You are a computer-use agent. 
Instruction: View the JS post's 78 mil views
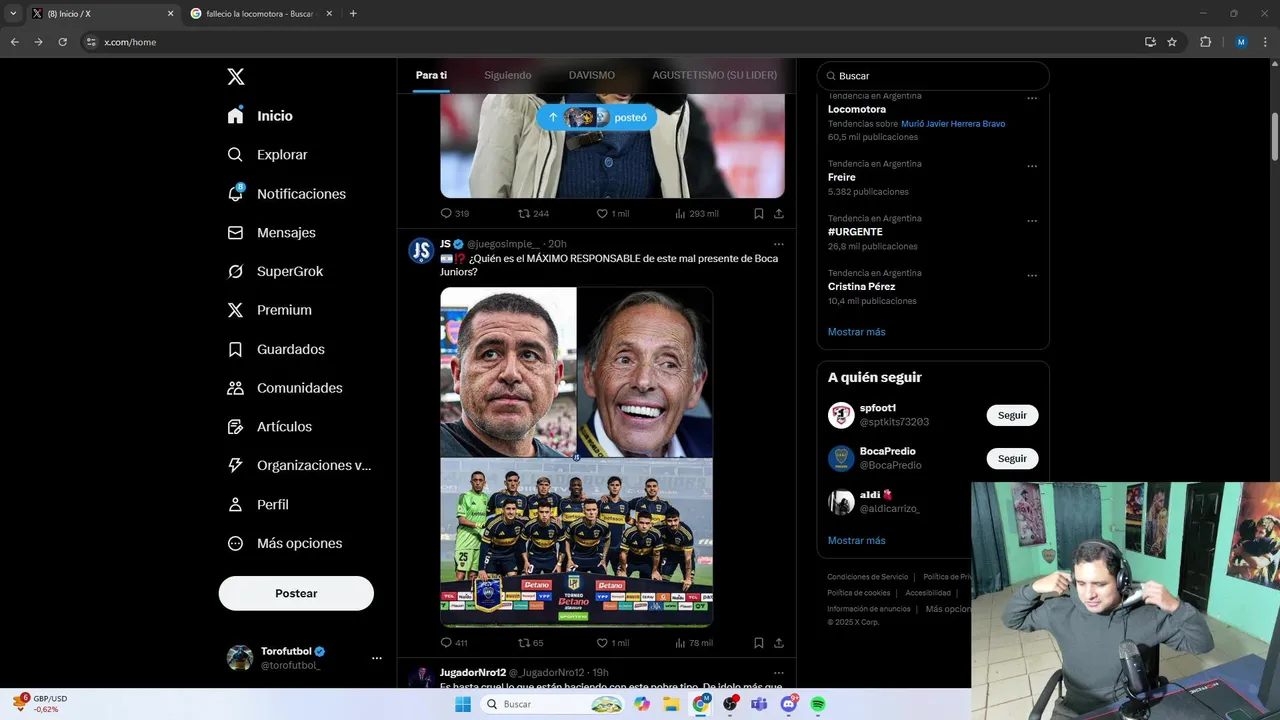tap(694, 643)
